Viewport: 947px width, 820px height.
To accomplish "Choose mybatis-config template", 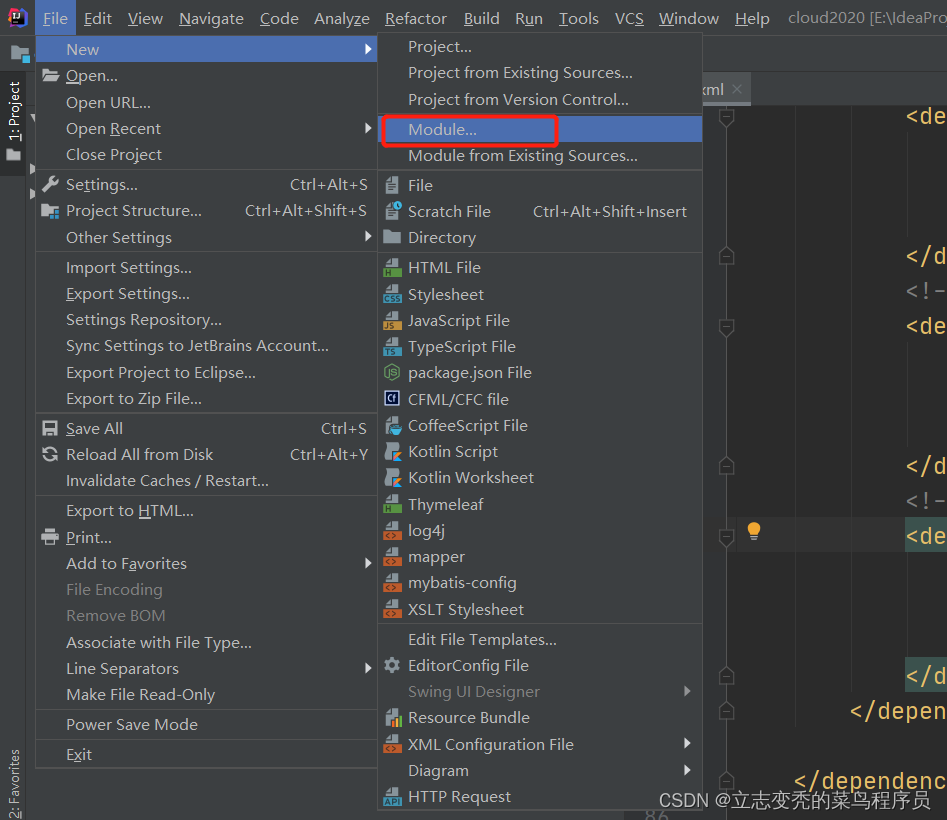I will (540, 583).
